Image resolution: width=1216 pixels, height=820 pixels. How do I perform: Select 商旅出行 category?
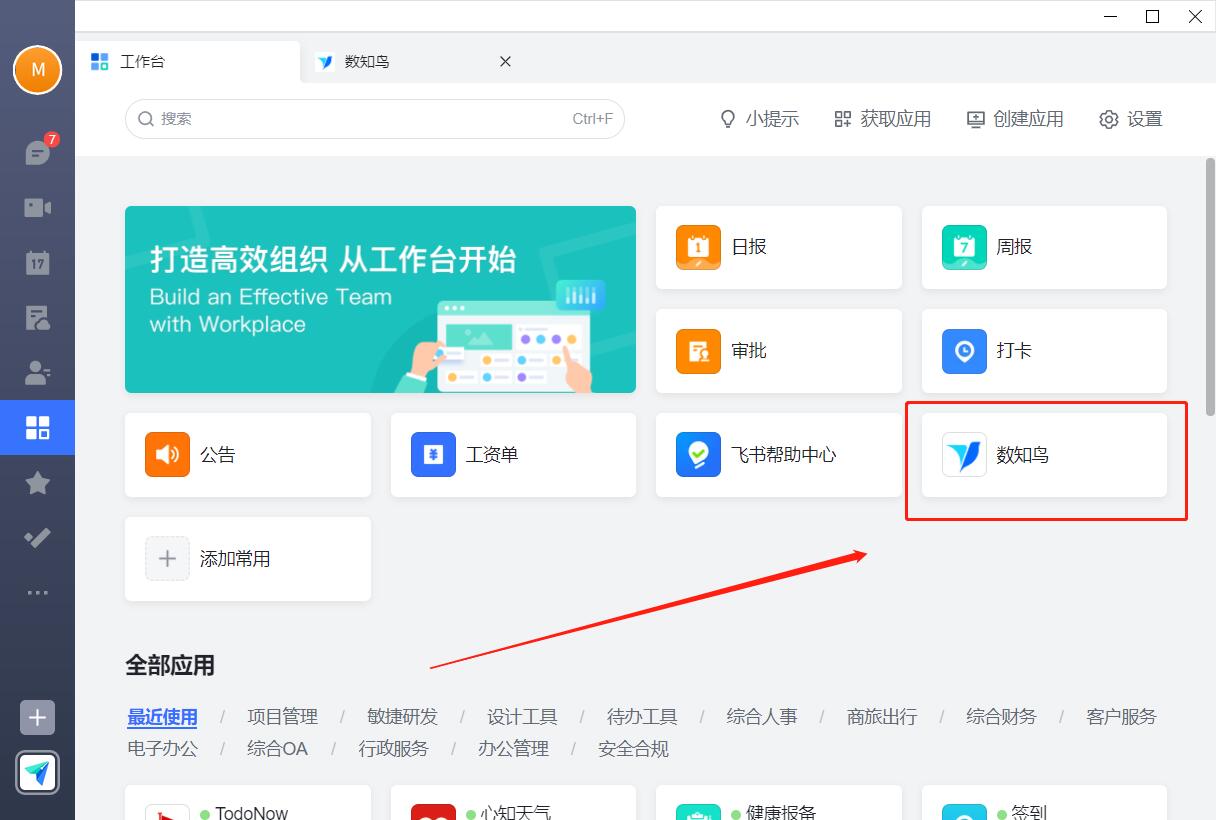click(882, 717)
